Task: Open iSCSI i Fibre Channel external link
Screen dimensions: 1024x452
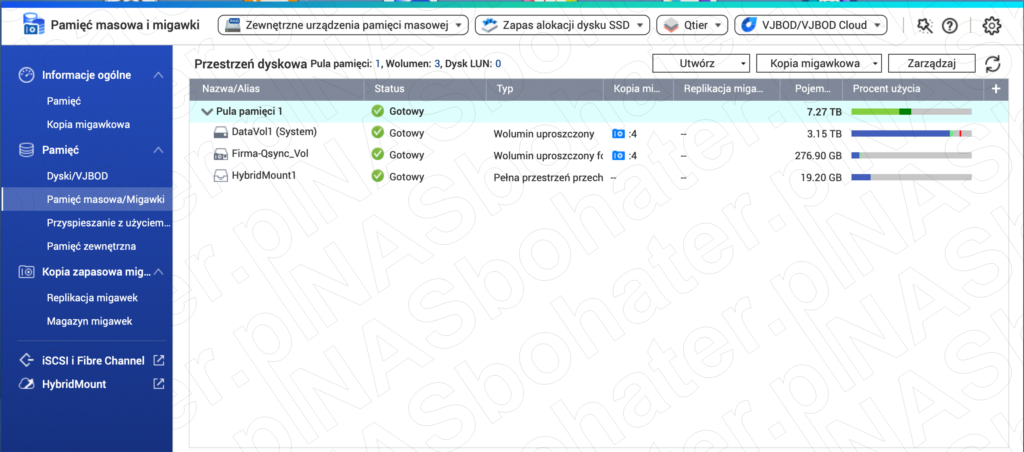Action: click(158, 360)
